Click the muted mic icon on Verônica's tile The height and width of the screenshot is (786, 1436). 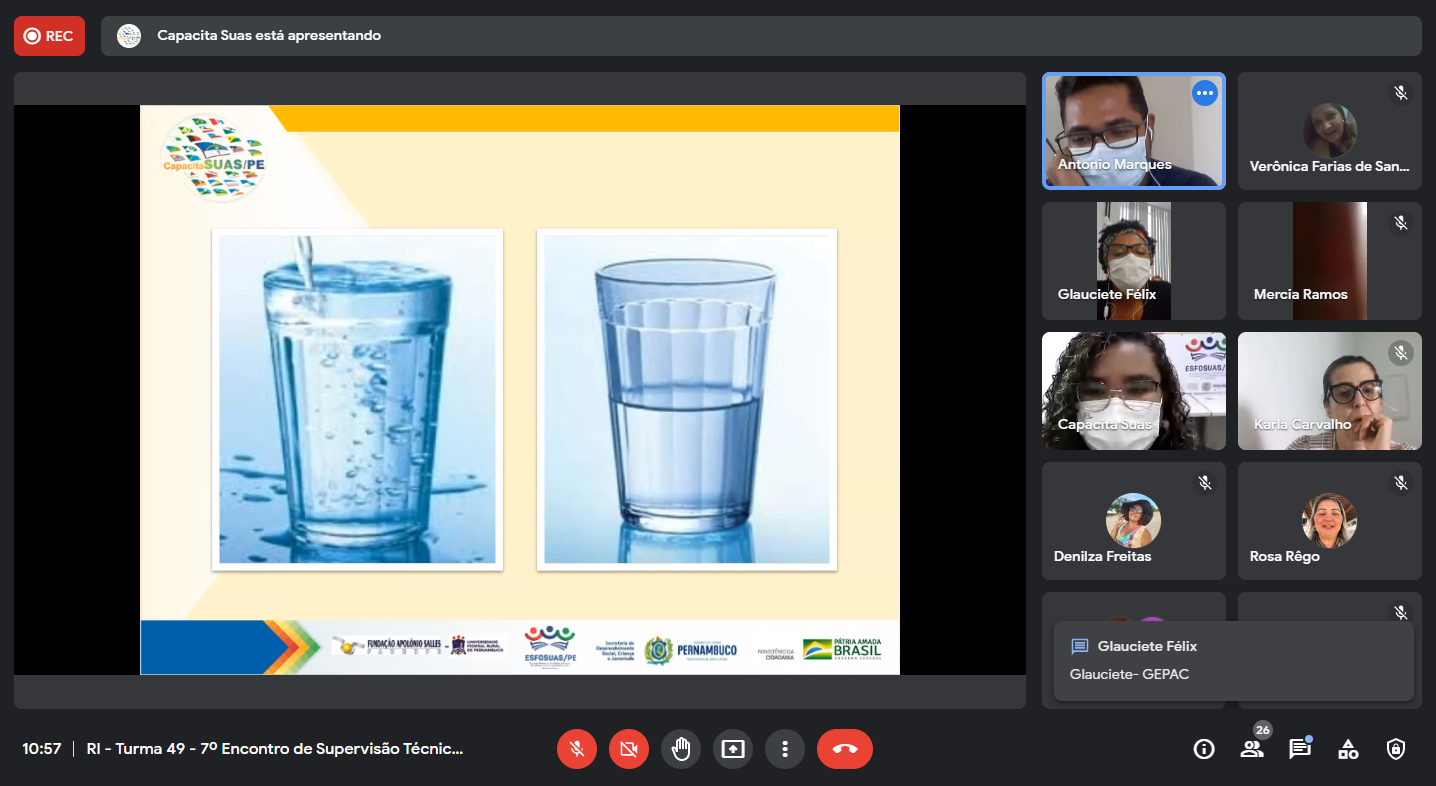[1401, 93]
